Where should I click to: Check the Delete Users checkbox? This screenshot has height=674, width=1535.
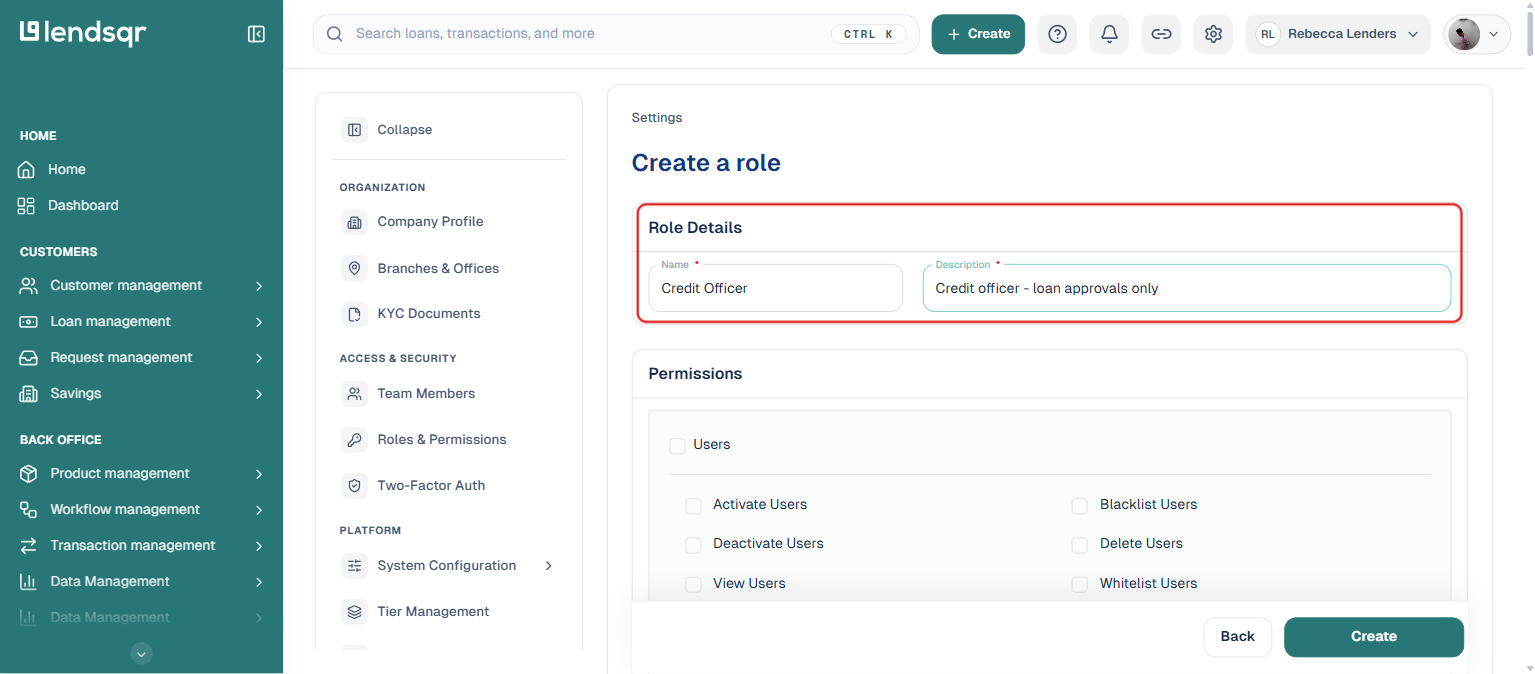click(x=1079, y=545)
